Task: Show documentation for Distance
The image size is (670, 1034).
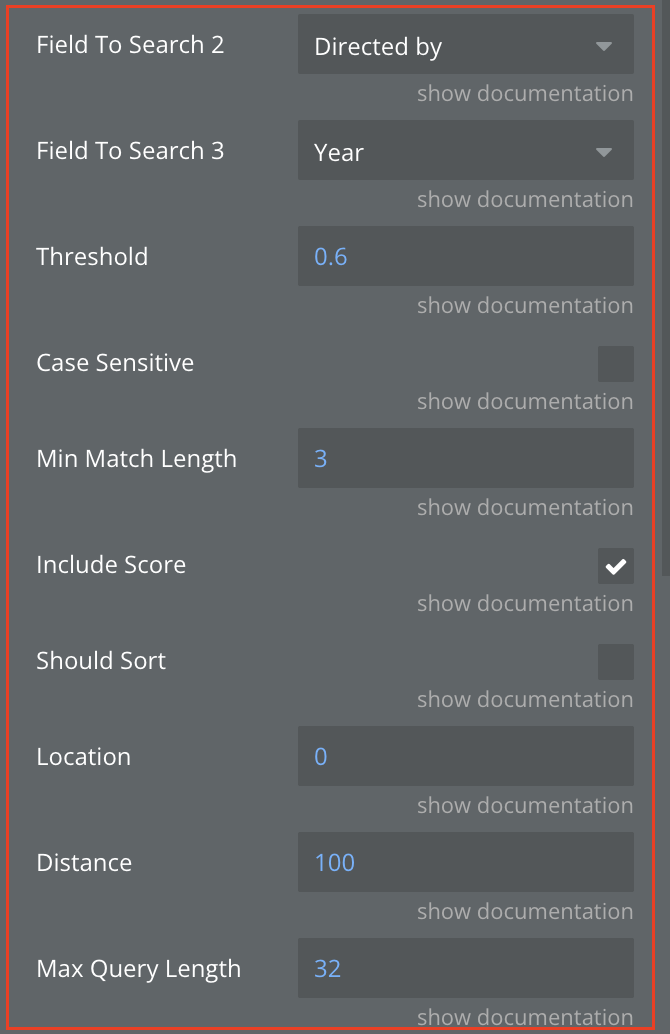Action: click(525, 912)
